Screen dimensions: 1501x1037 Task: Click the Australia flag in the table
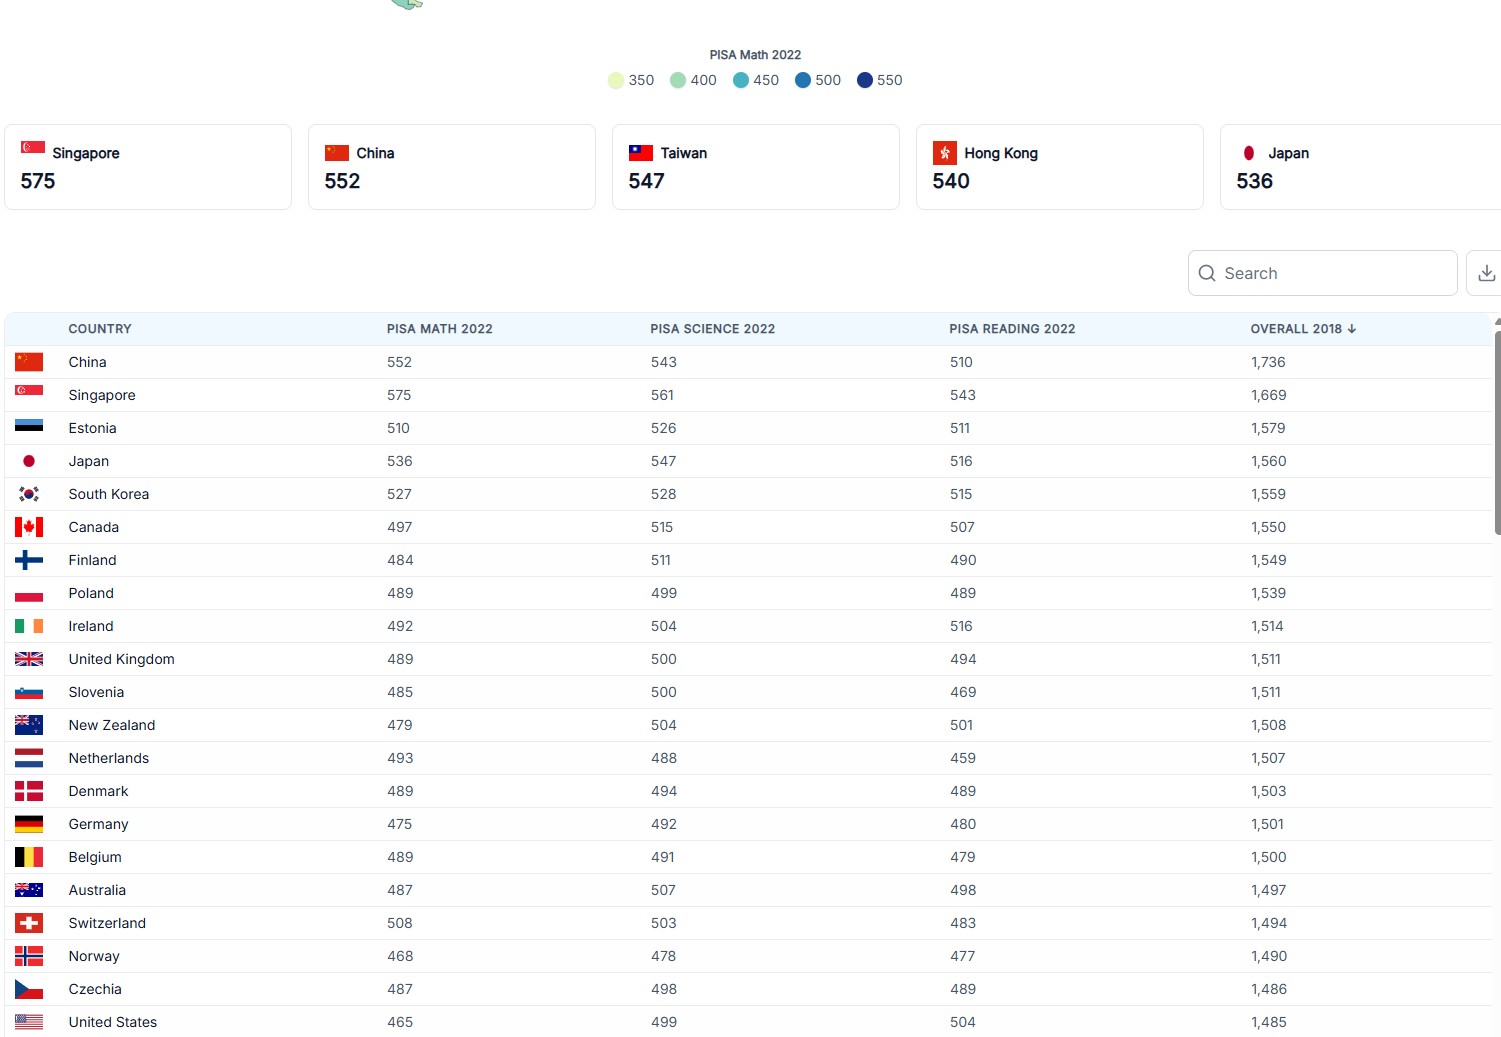(29, 890)
